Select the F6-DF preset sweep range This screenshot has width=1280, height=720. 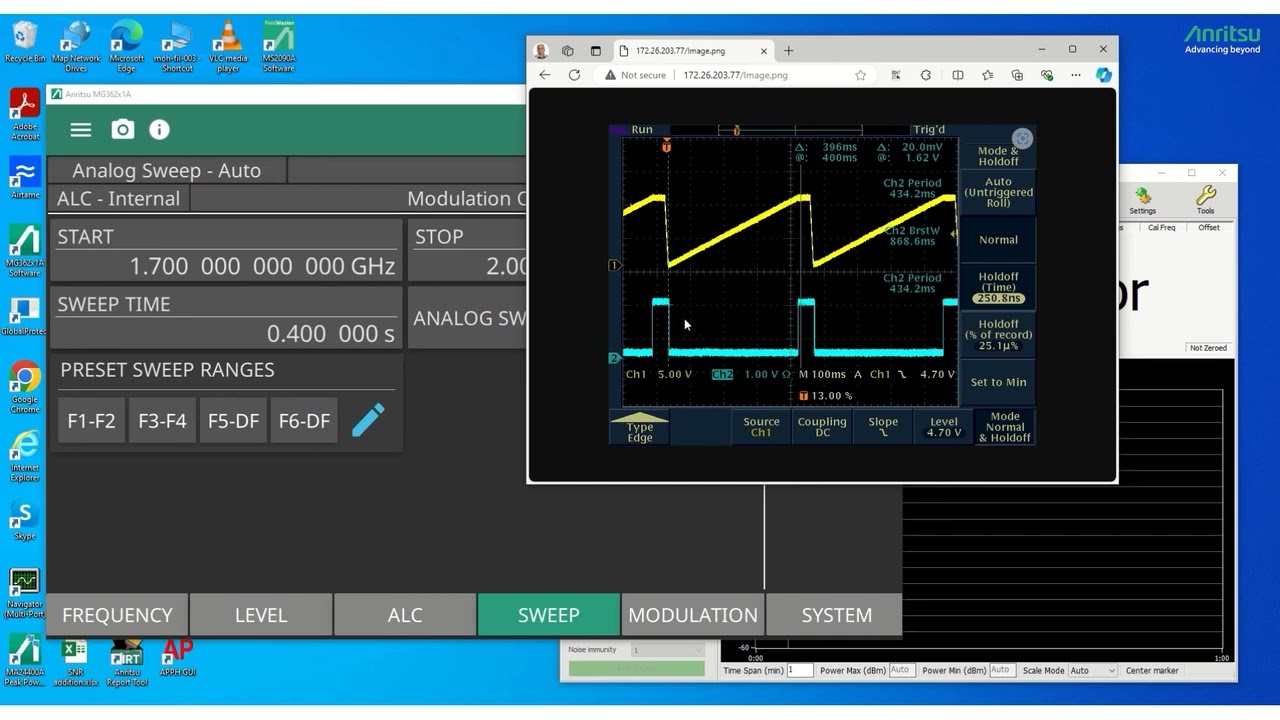304,421
